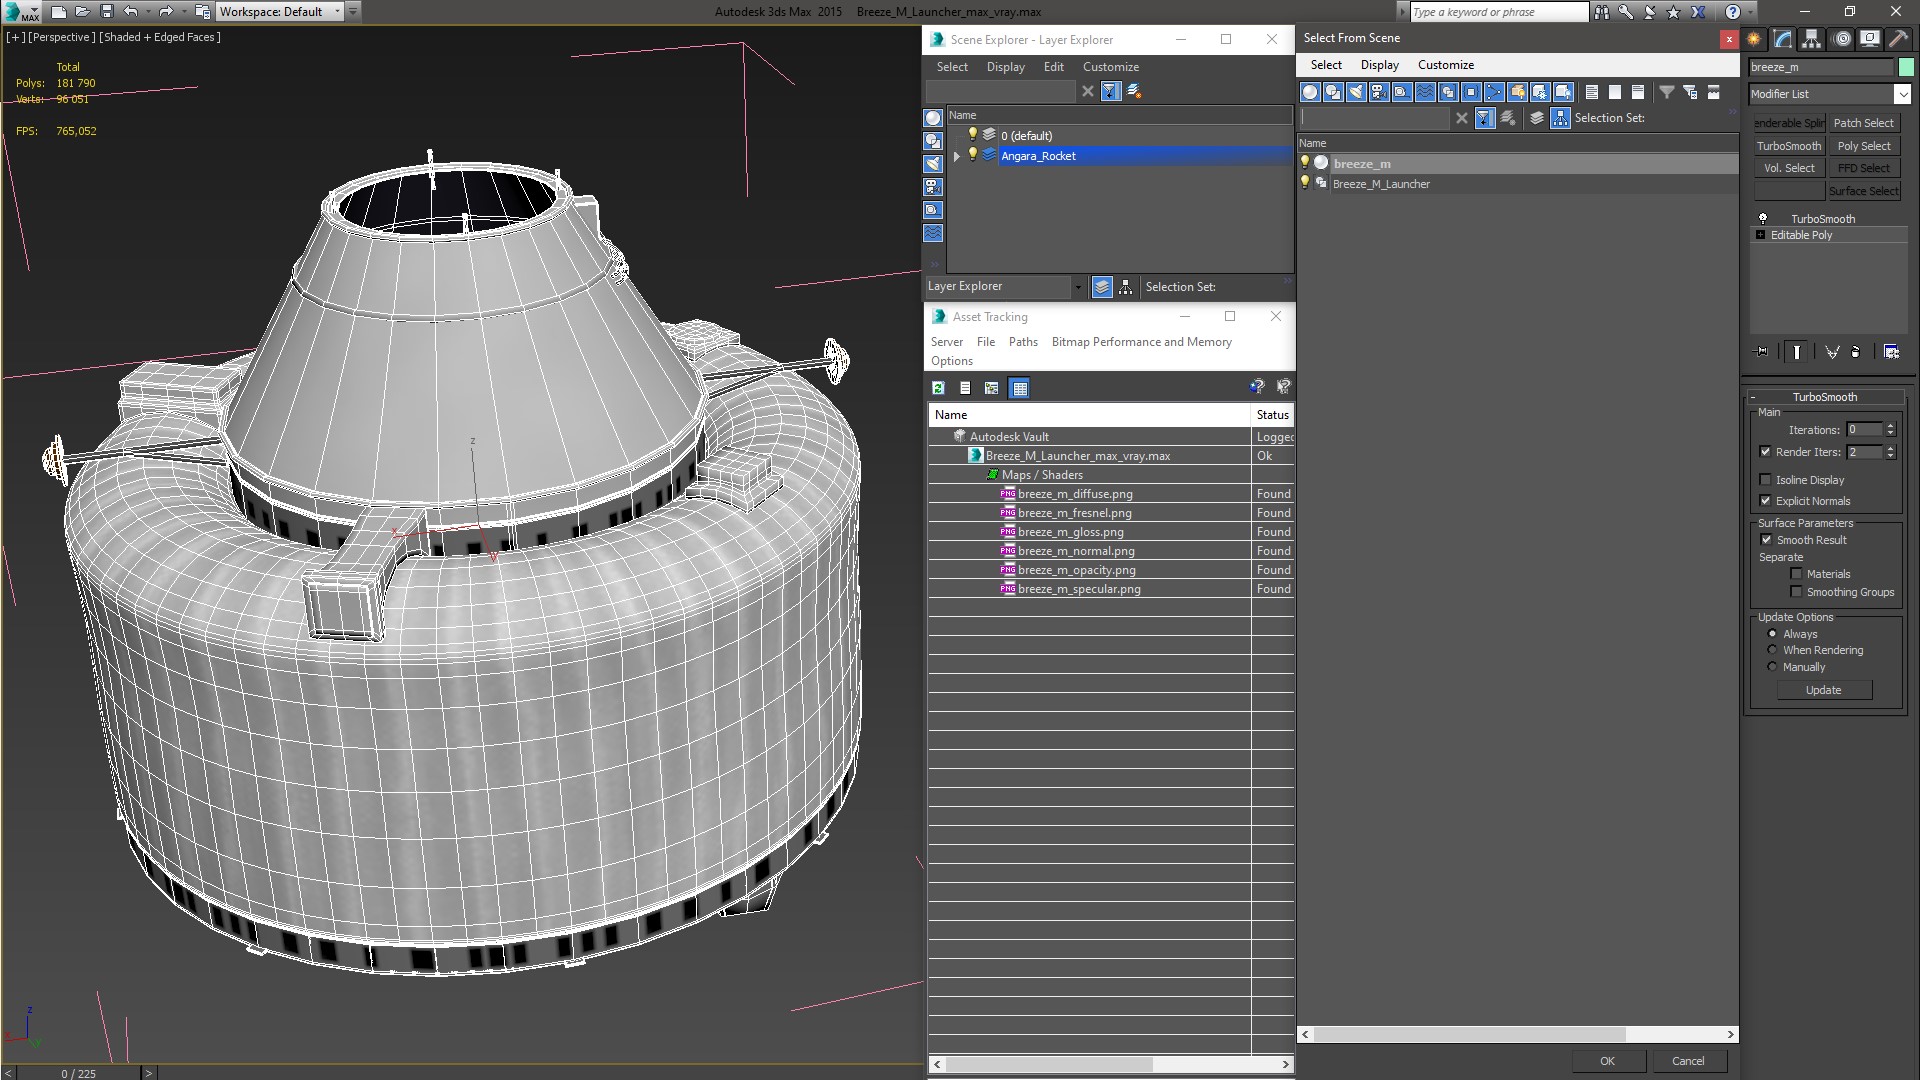This screenshot has width=1920, height=1080.
Task: Open the Motion command panel tab
Action: (x=1841, y=39)
